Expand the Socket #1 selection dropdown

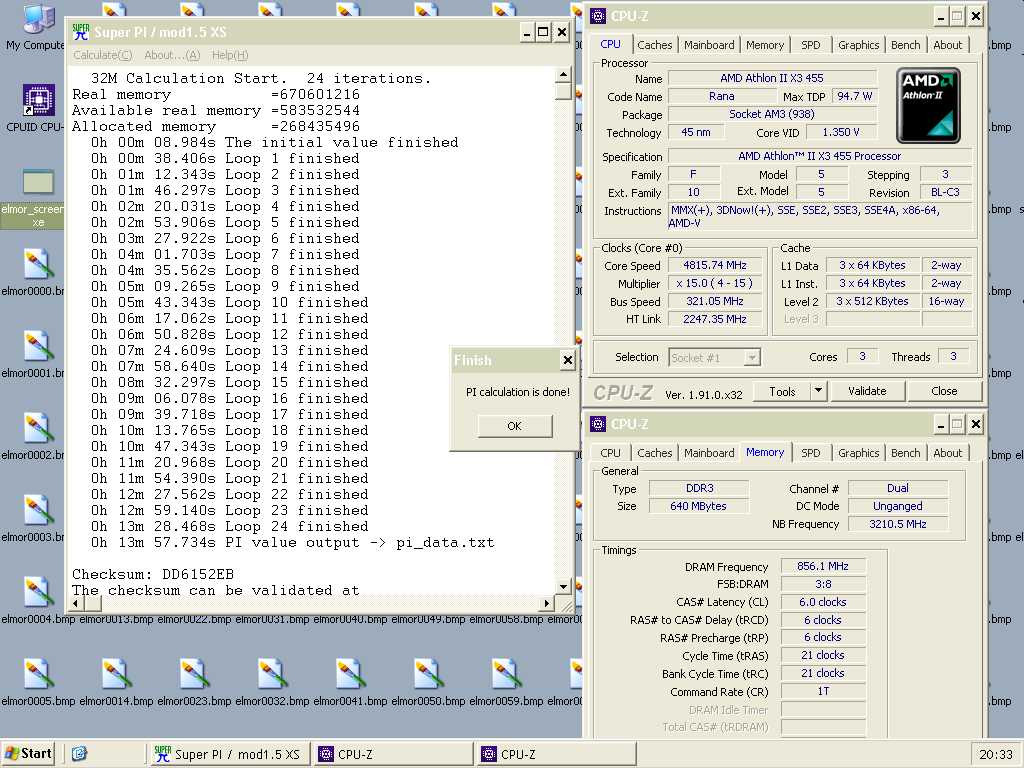click(752, 358)
